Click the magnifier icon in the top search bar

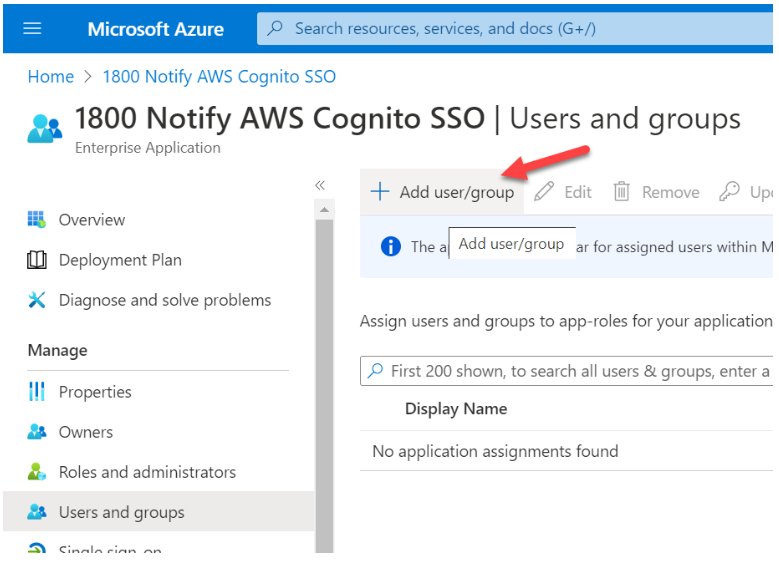275,28
